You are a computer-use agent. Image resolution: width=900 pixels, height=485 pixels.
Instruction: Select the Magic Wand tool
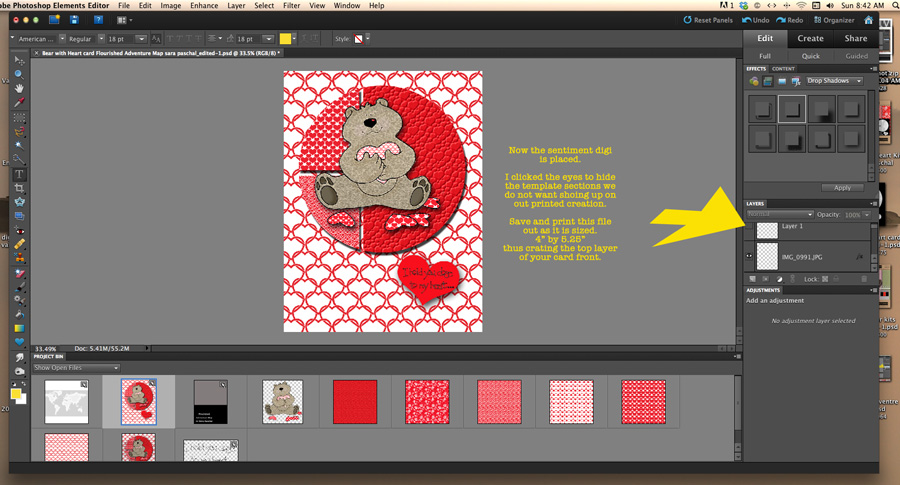pos(19,145)
